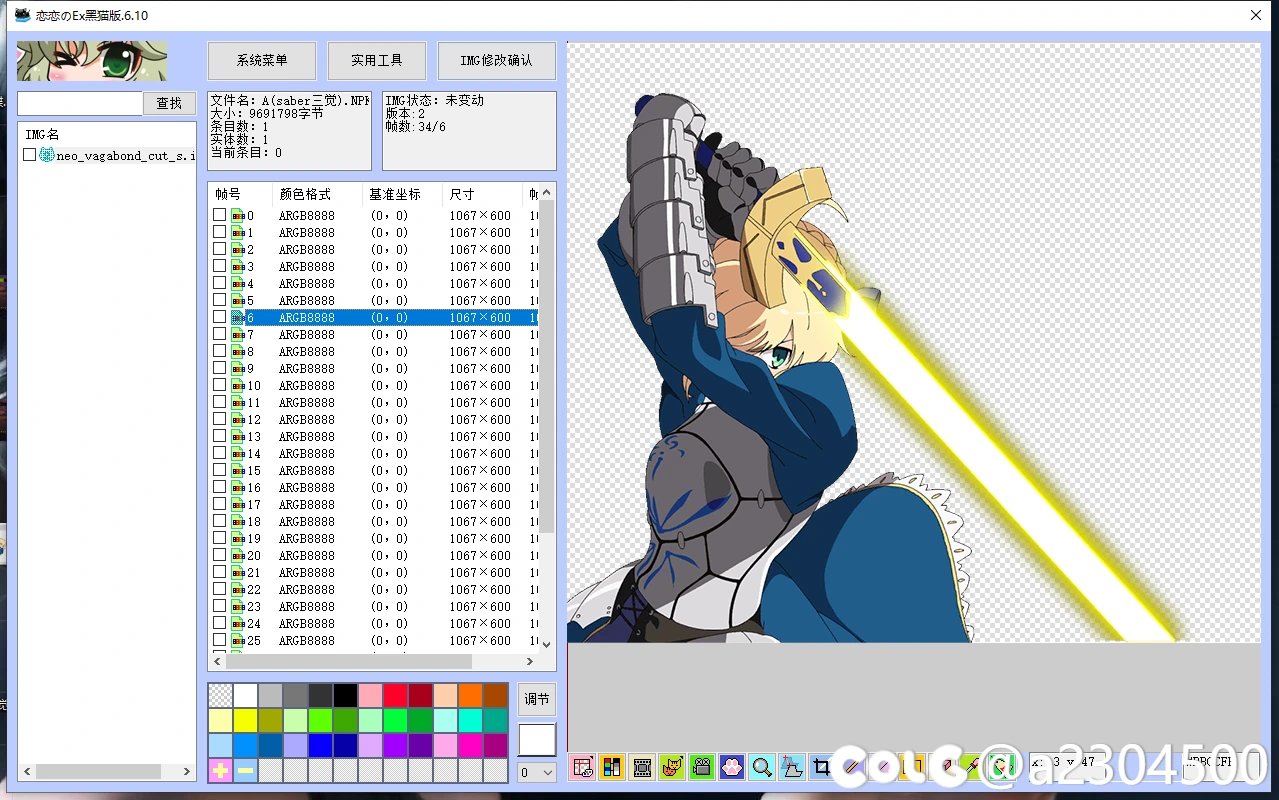Click frame list horizontal scroll left arrow
This screenshot has height=800, width=1279.
coord(217,661)
